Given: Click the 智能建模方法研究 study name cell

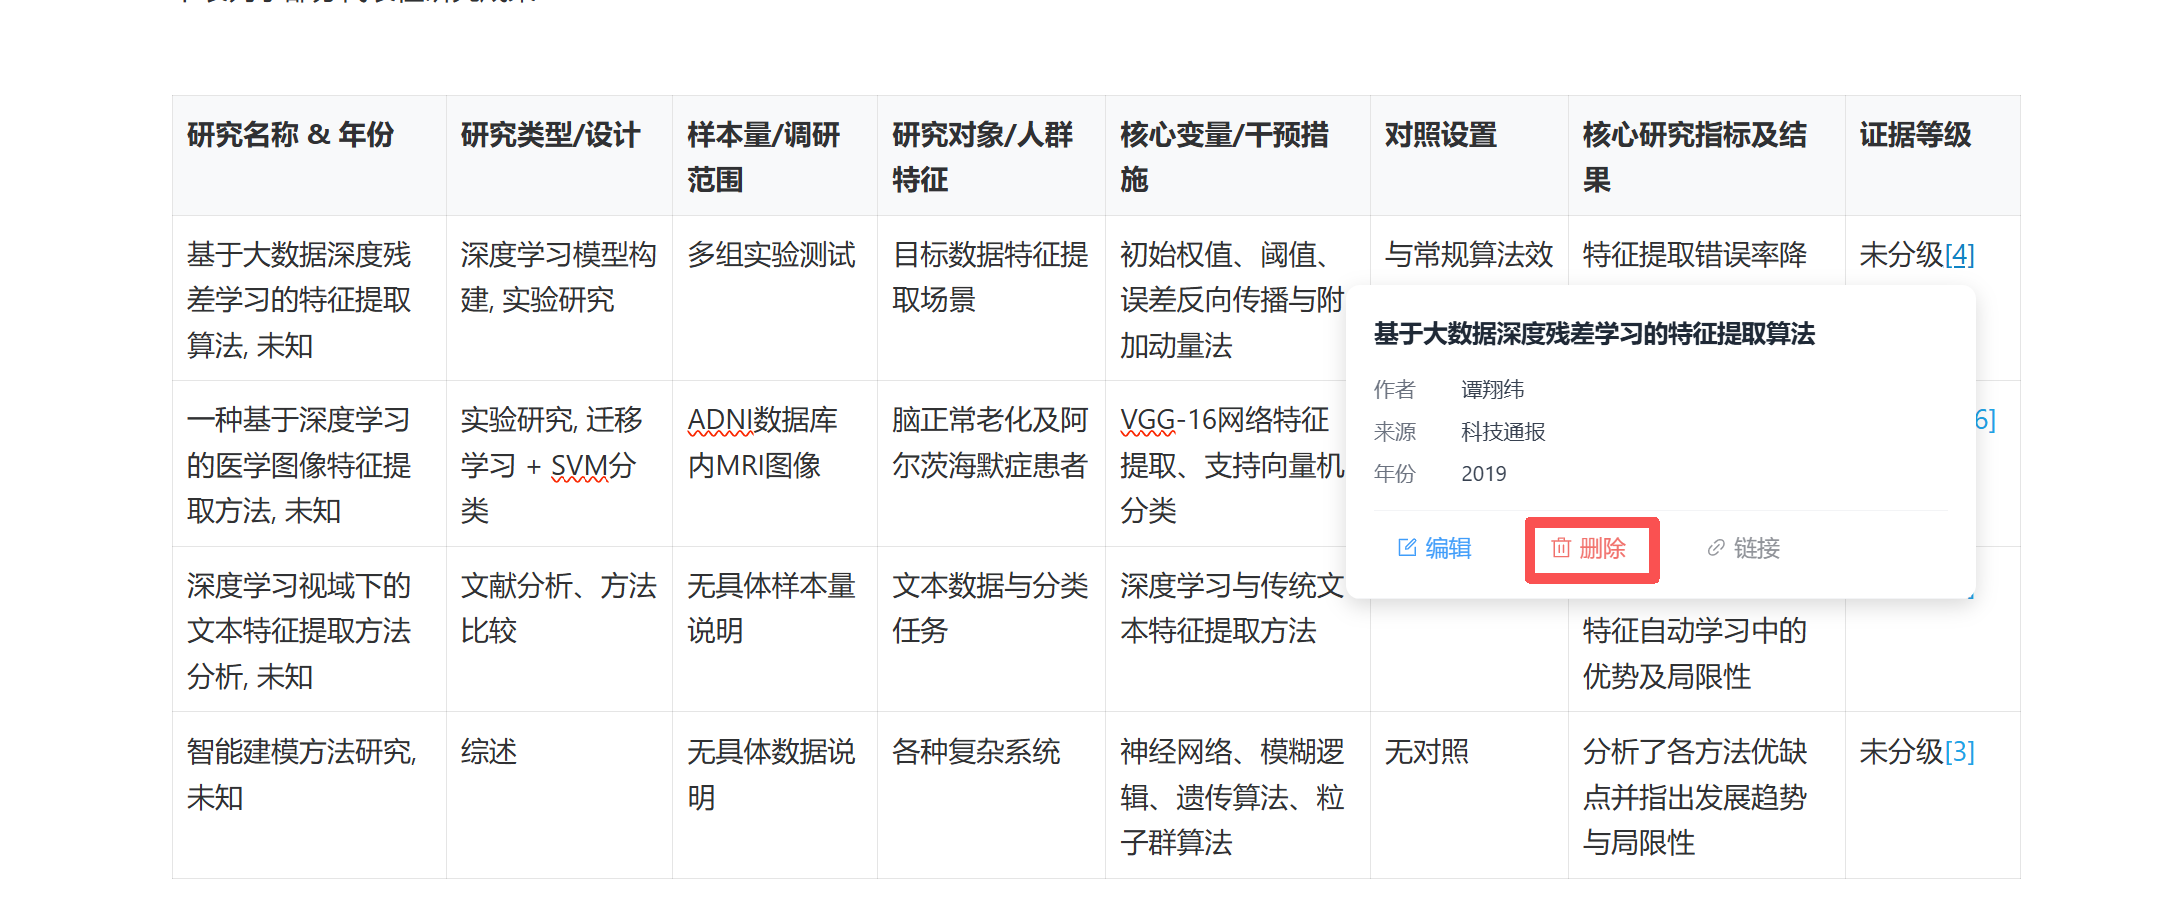Looking at the screenshot, I should click(301, 774).
